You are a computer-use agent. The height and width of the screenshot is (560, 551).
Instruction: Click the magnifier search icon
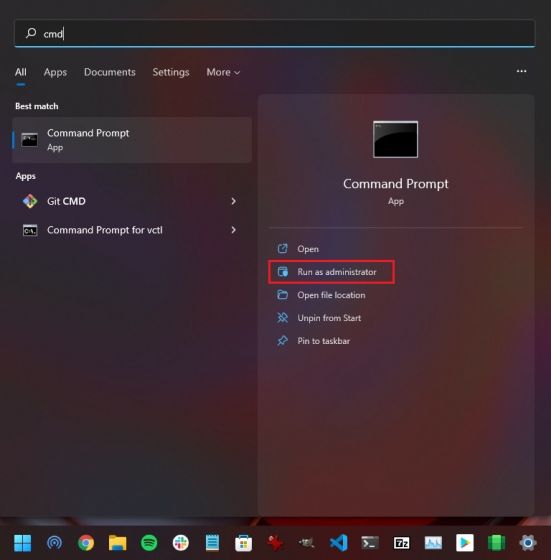pyautogui.click(x=31, y=33)
